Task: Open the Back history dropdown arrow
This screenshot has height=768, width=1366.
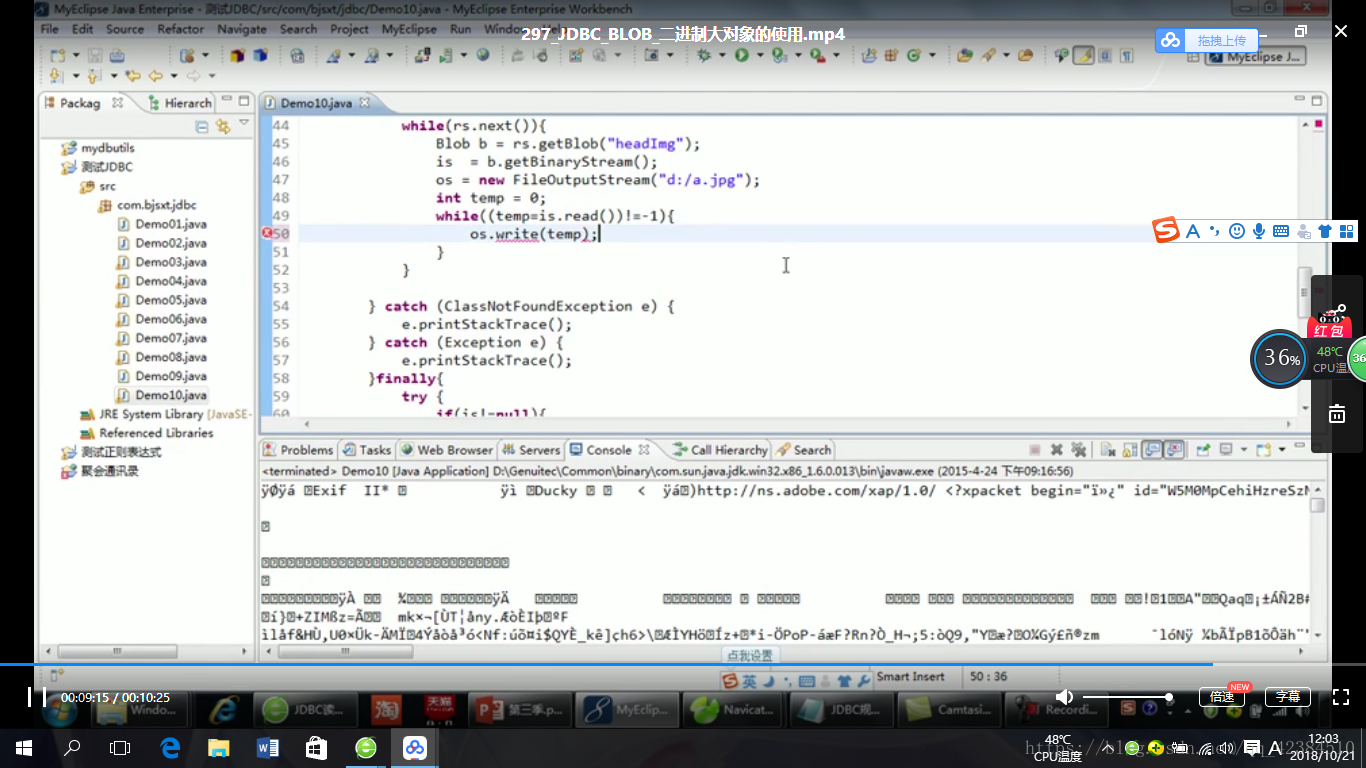Action: pyautogui.click(x=174, y=76)
